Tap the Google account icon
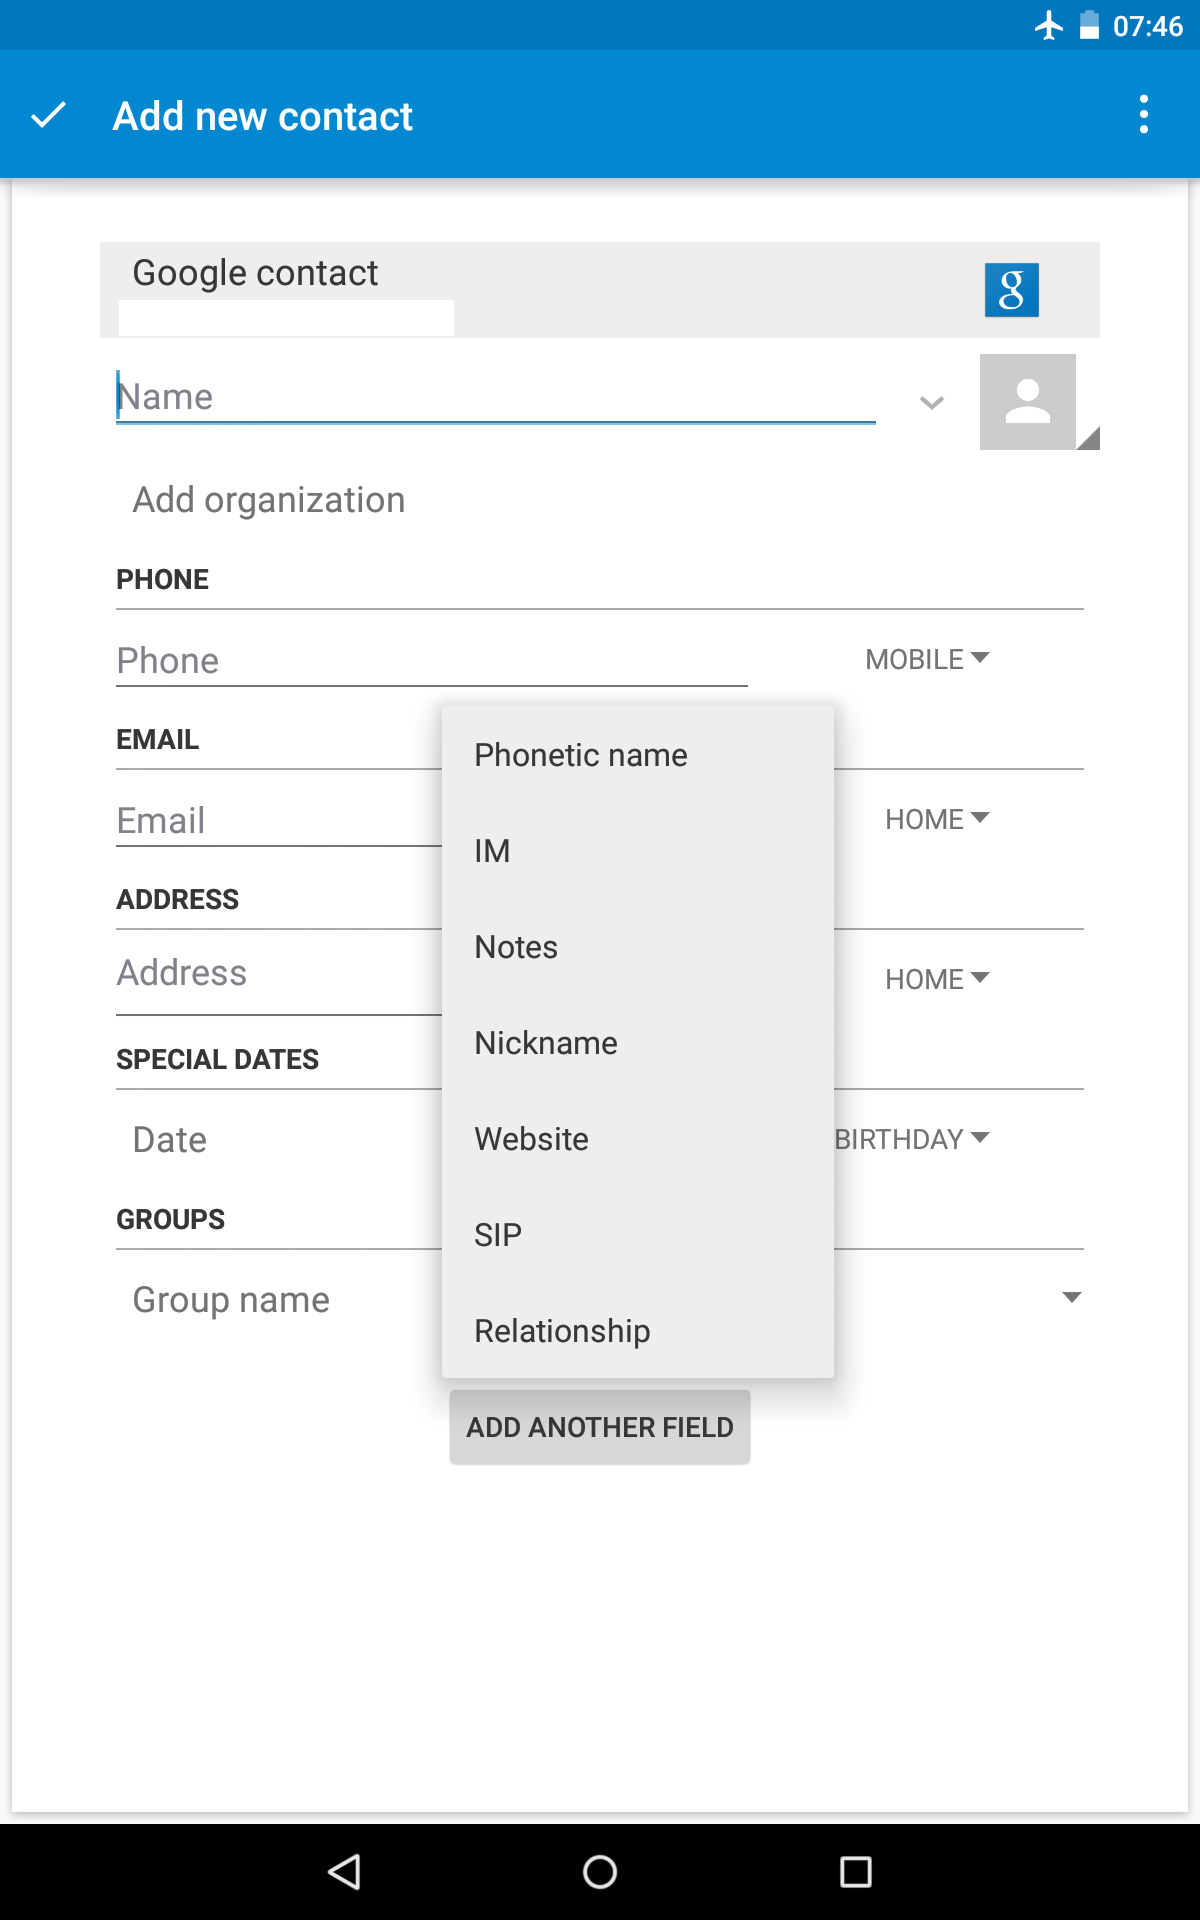This screenshot has height=1920, width=1200. click(1011, 290)
